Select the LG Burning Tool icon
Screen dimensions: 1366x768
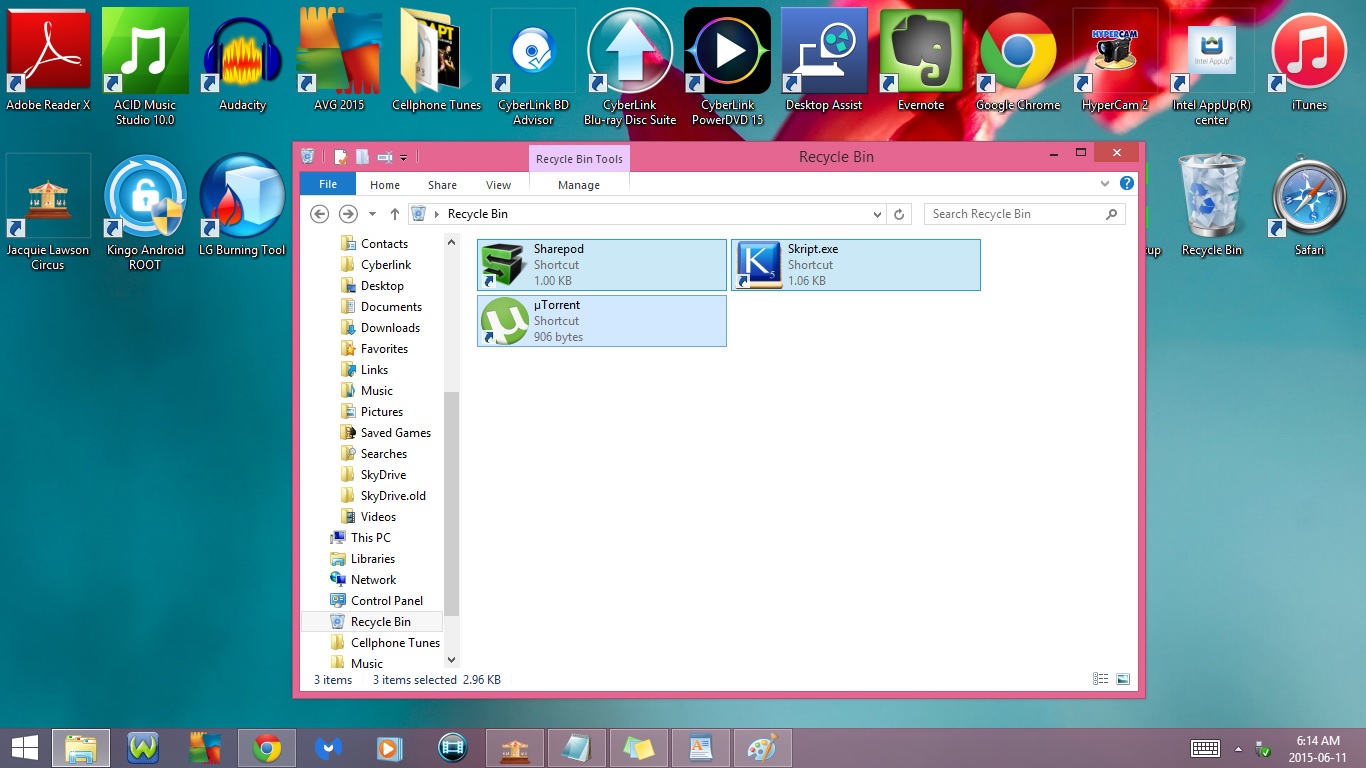(x=242, y=206)
